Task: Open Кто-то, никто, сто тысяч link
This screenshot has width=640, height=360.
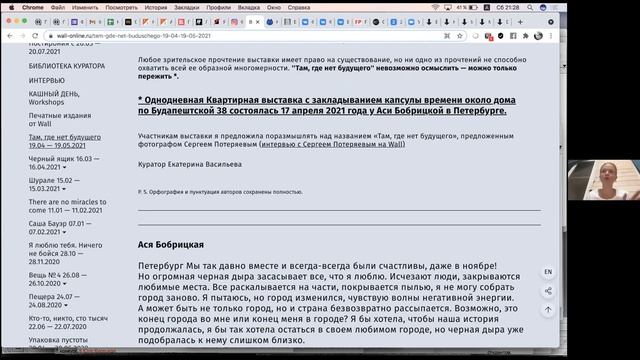Action: (x=68, y=322)
